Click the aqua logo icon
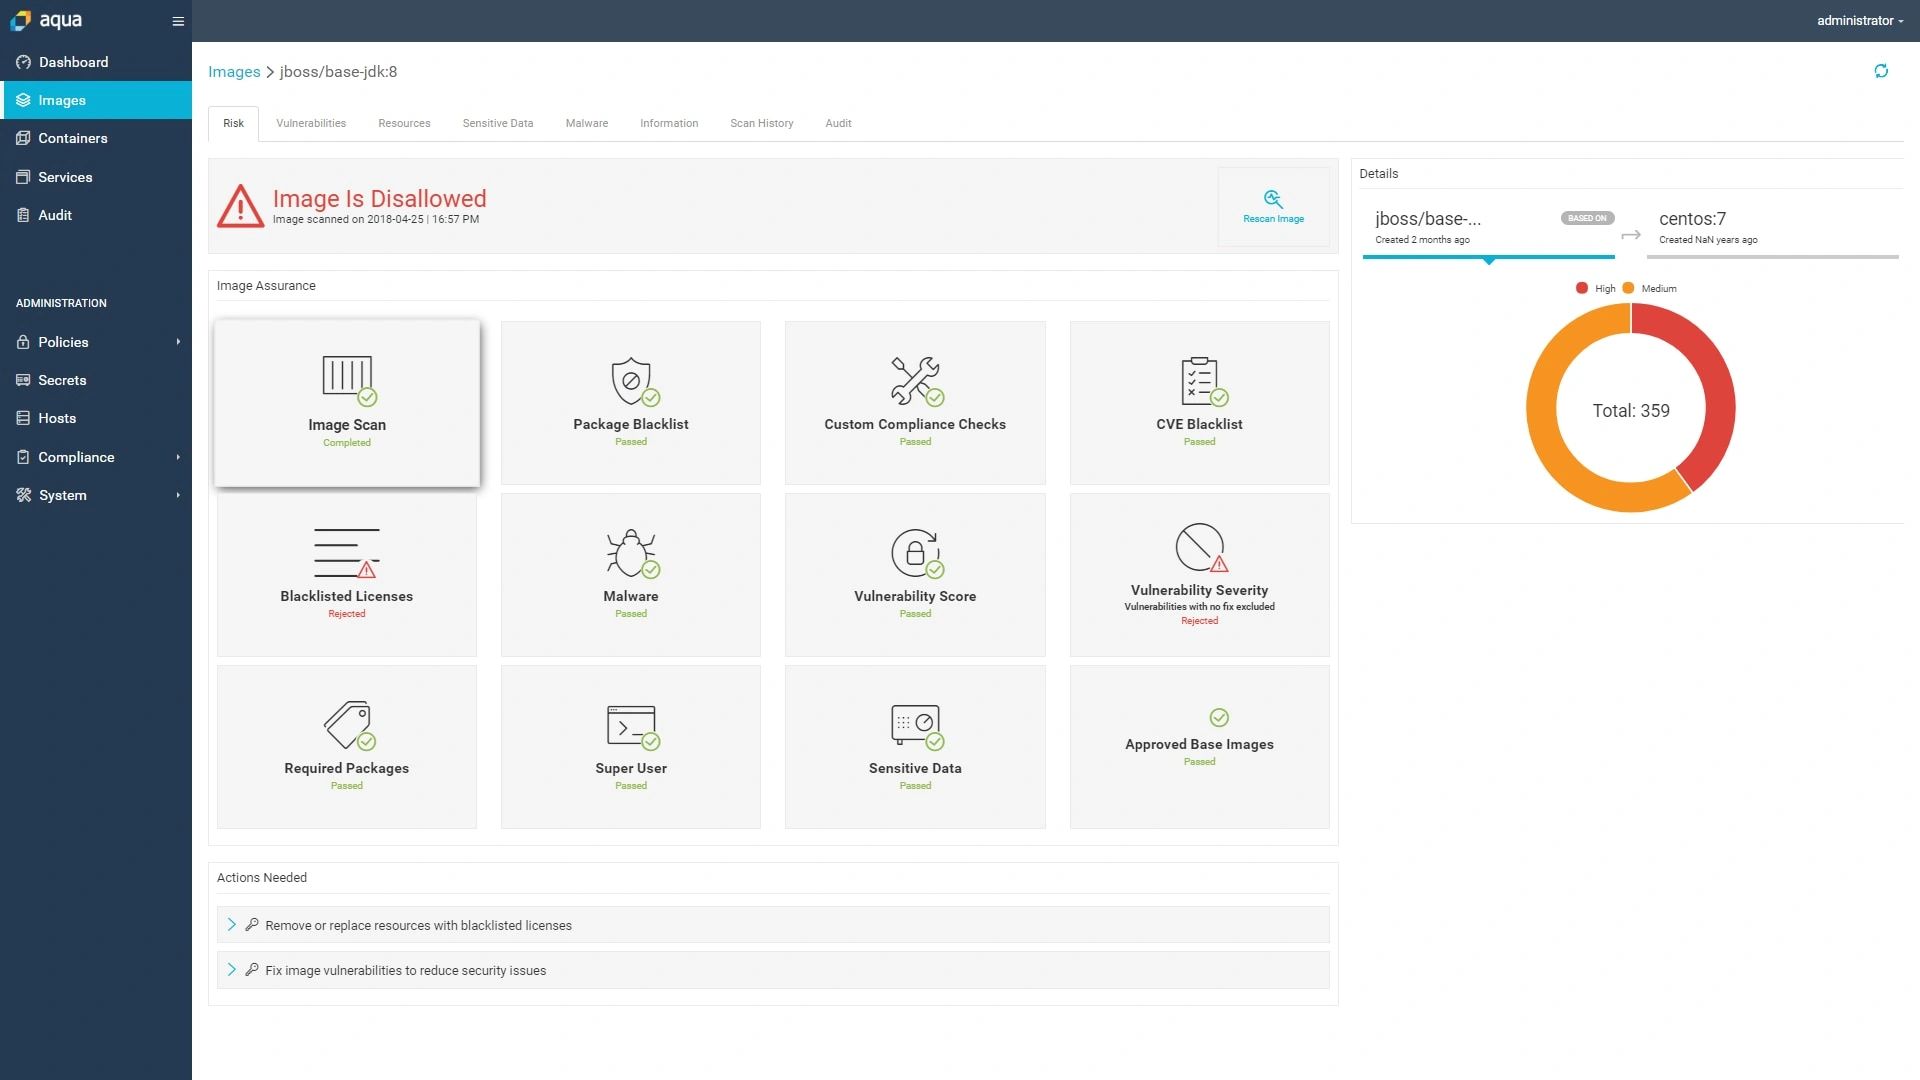1920x1080 pixels. (20, 21)
